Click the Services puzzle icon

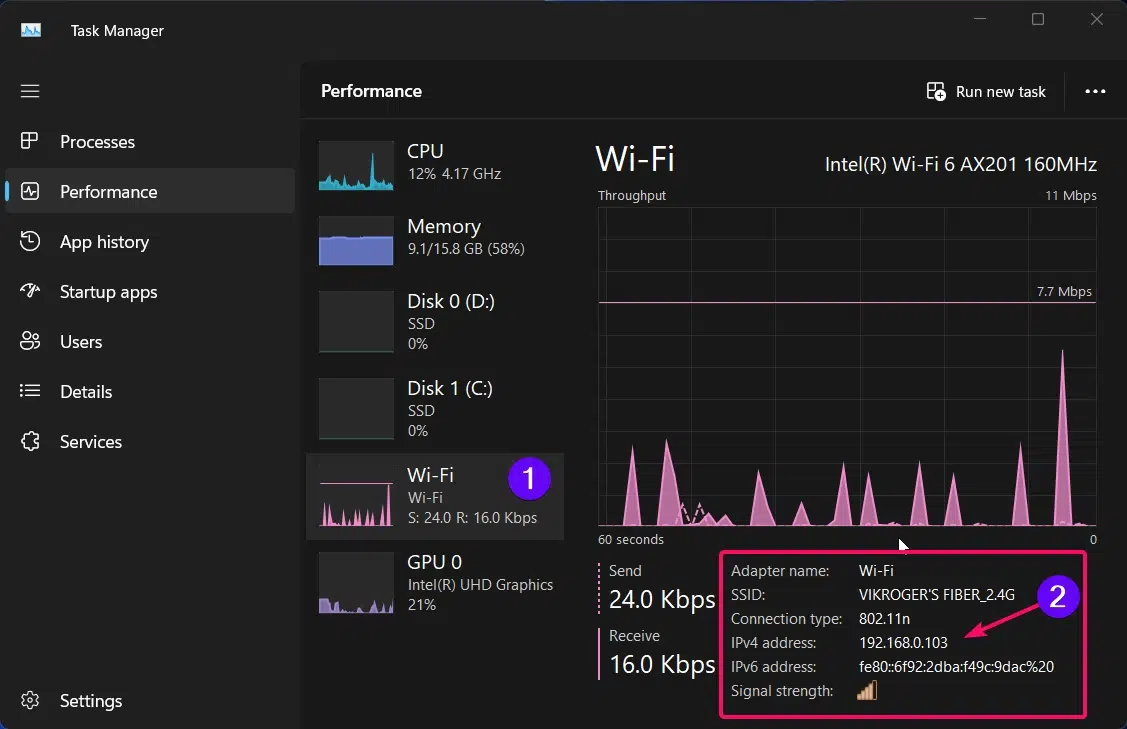click(29, 441)
